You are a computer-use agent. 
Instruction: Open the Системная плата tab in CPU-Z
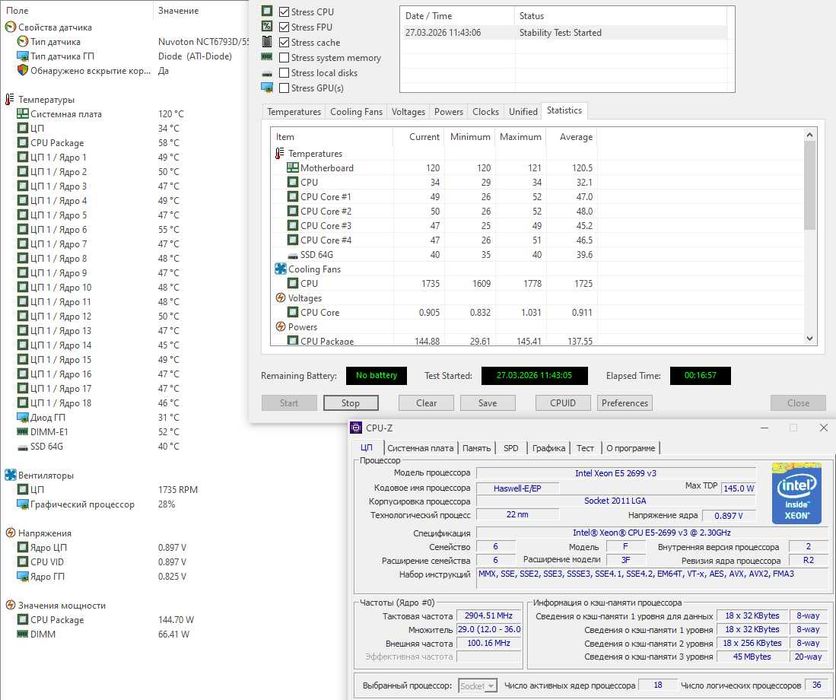coord(420,448)
